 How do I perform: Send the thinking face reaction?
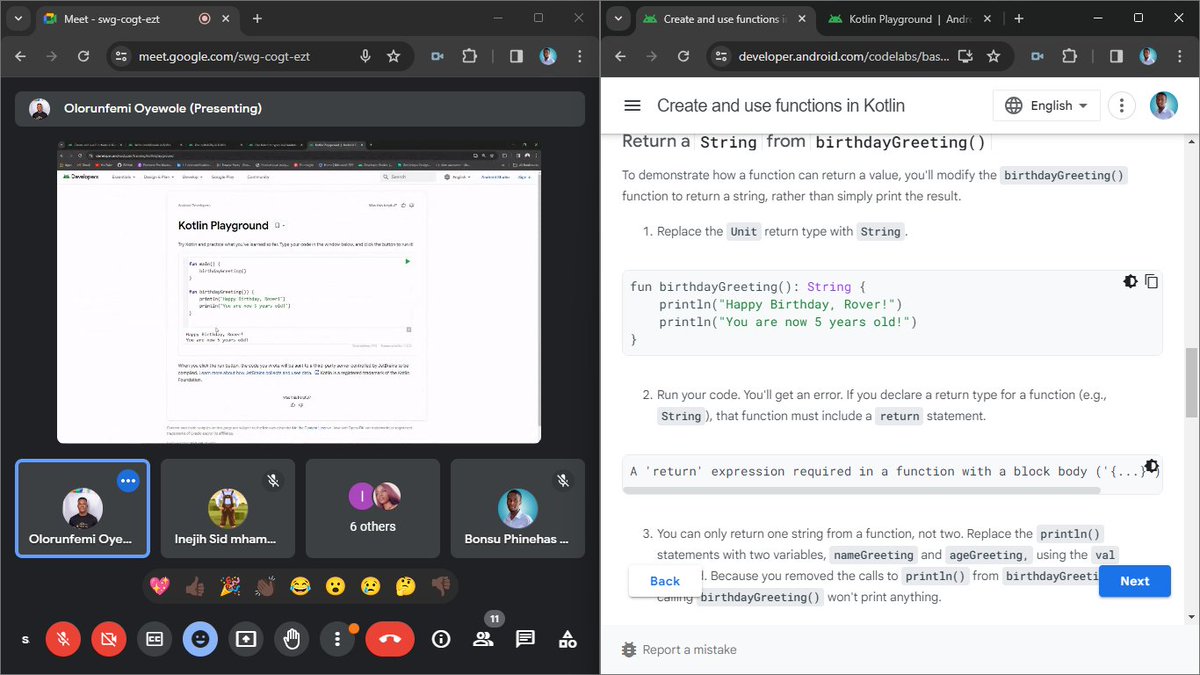(x=405, y=586)
